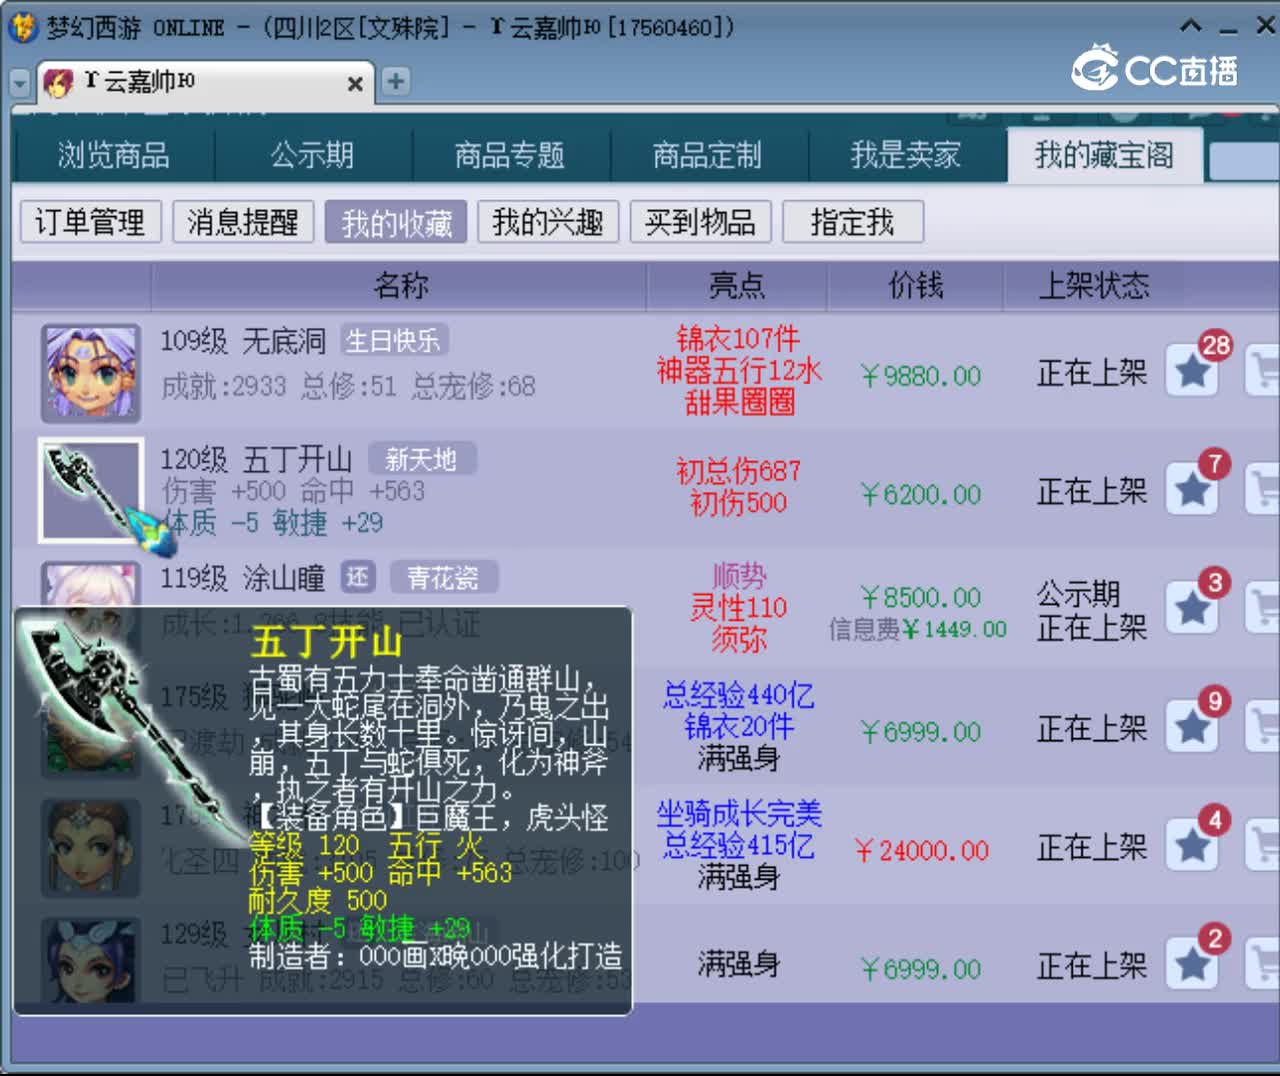This screenshot has width=1280, height=1076.
Task: Click the favorite star for 无底洞 row
Action: [x=1192, y=371]
